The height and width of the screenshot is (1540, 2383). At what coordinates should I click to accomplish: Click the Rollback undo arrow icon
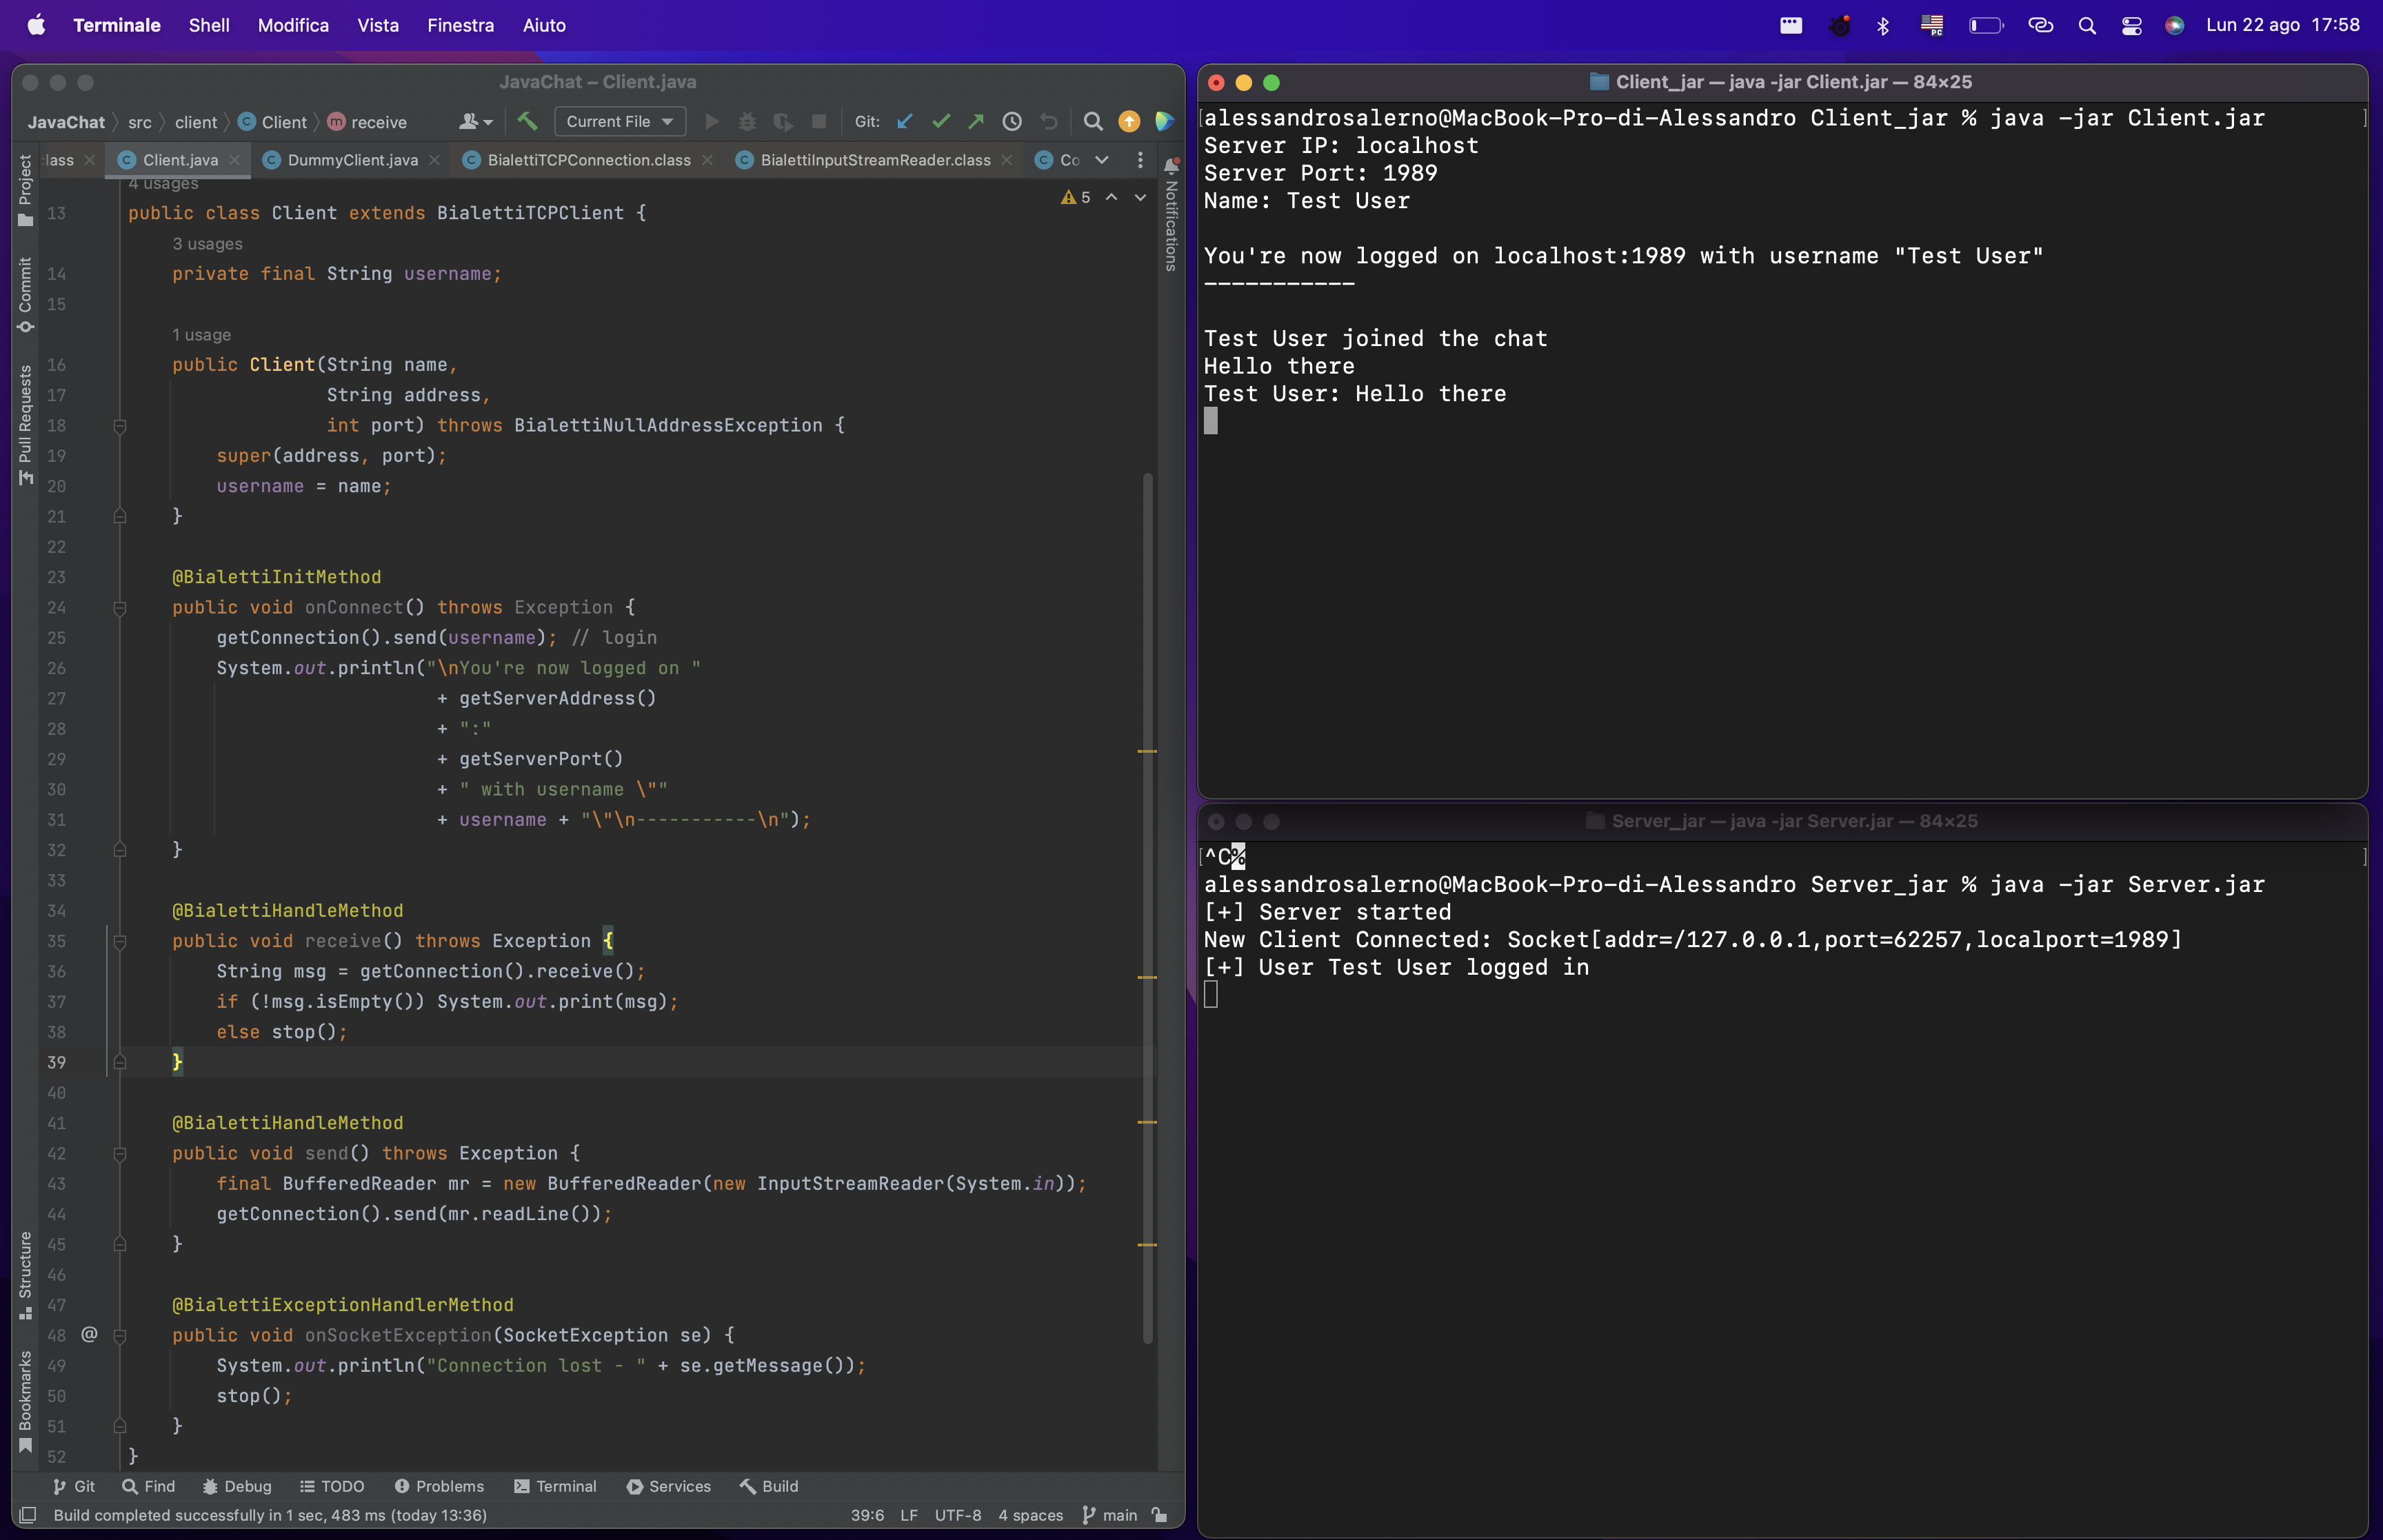coord(1048,121)
